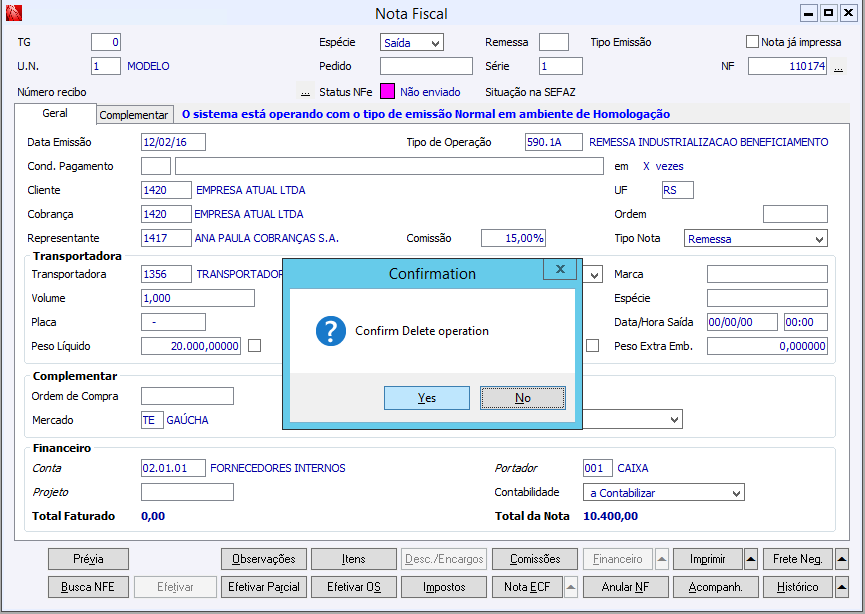Image resolution: width=865 pixels, height=614 pixels.
Task: Expand arrow next to Nota ECF button
Action: coord(572,587)
